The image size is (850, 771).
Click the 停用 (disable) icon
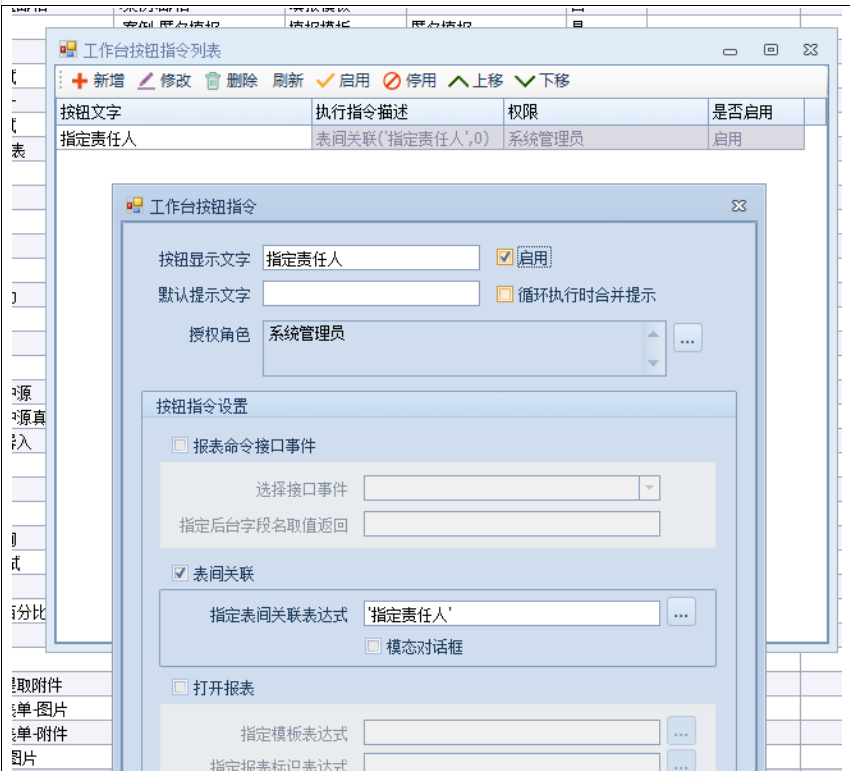(x=392, y=81)
